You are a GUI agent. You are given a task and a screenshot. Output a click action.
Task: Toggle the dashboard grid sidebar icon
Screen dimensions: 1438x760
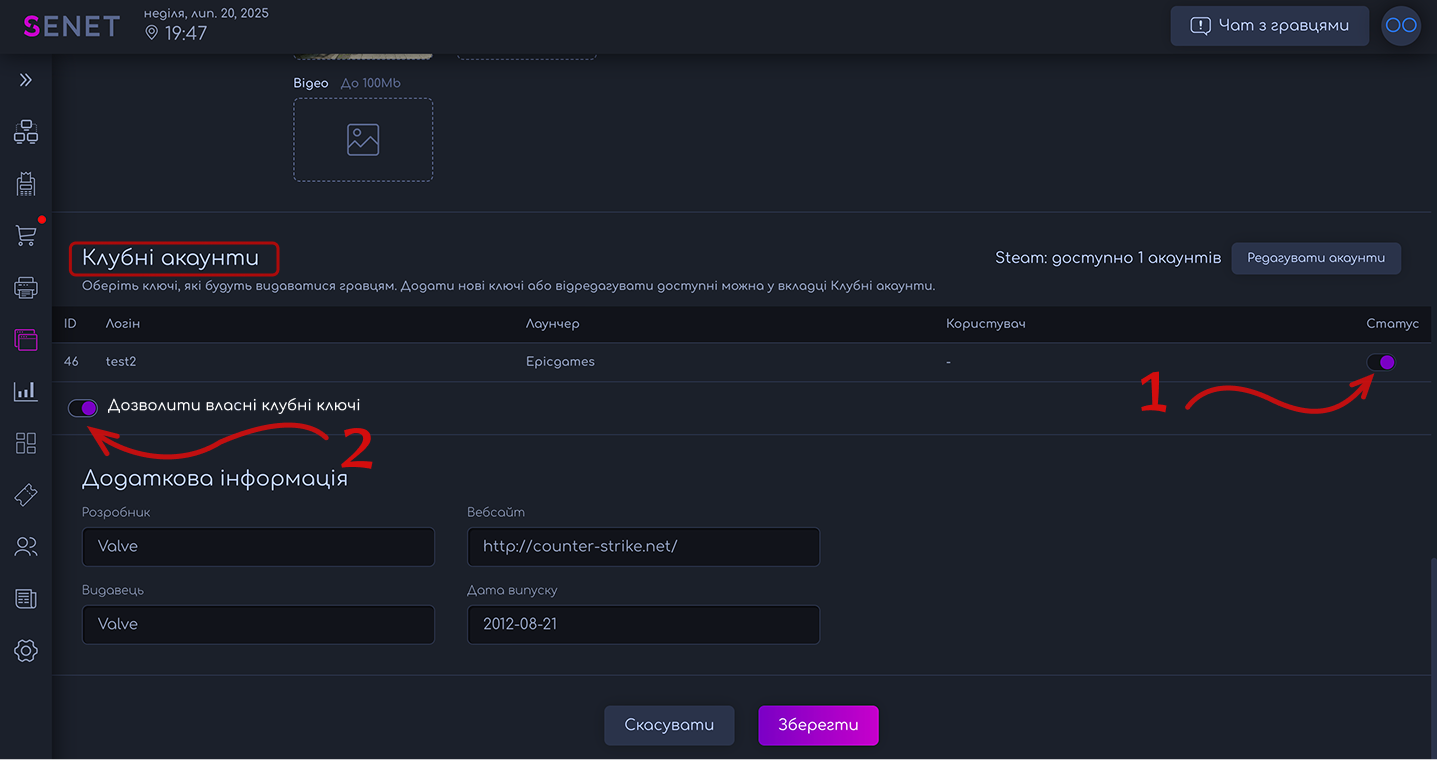click(x=25, y=442)
